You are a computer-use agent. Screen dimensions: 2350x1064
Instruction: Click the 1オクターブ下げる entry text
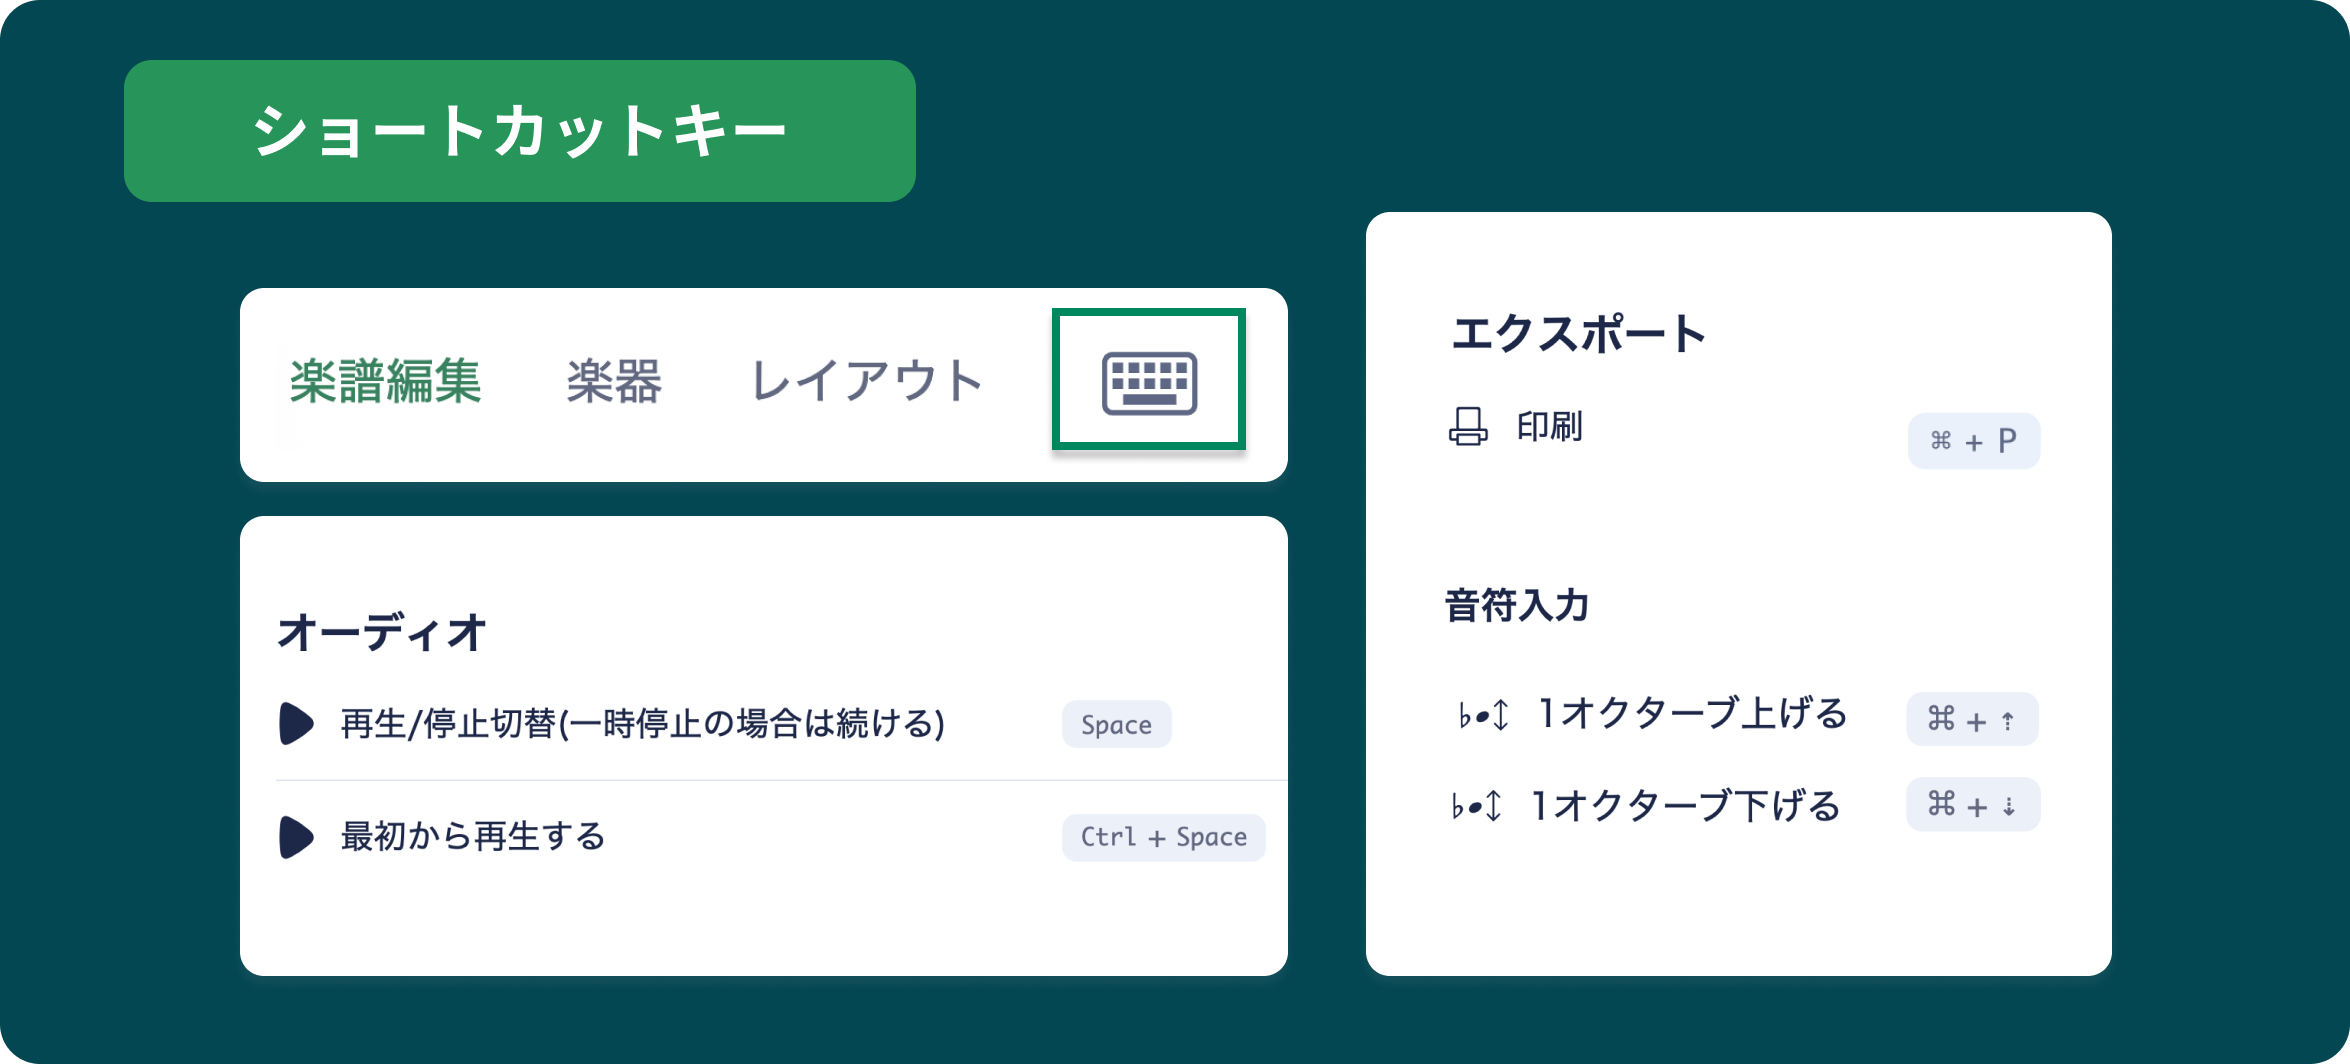click(1686, 805)
